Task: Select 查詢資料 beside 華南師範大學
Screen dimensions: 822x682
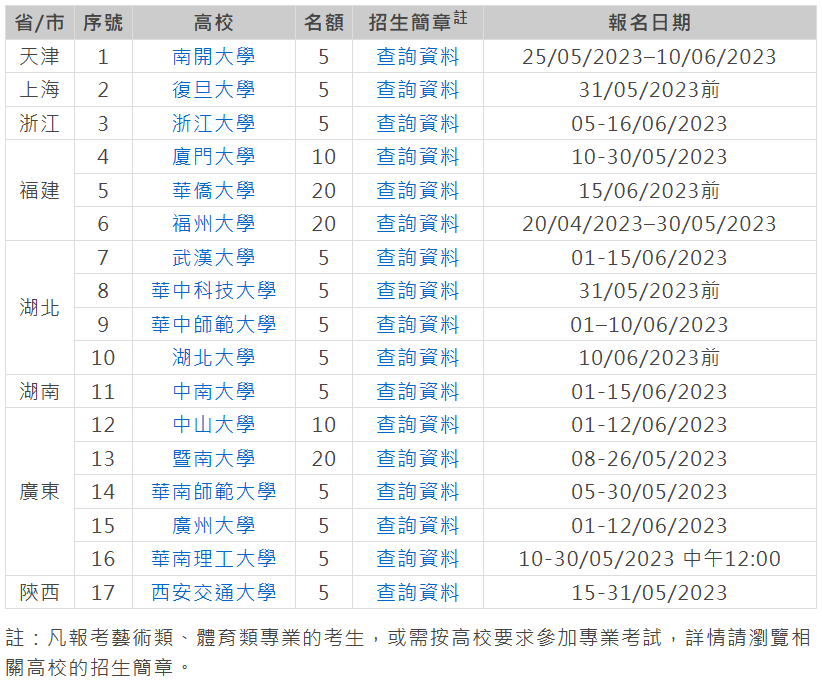Action: coord(418,492)
